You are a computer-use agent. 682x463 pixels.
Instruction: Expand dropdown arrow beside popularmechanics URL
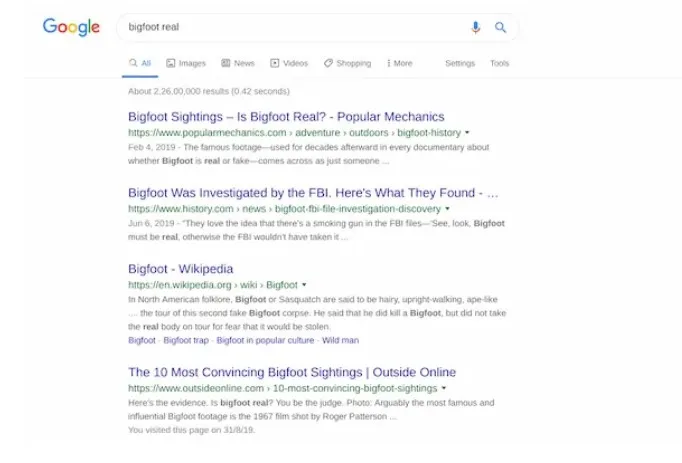point(467,133)
